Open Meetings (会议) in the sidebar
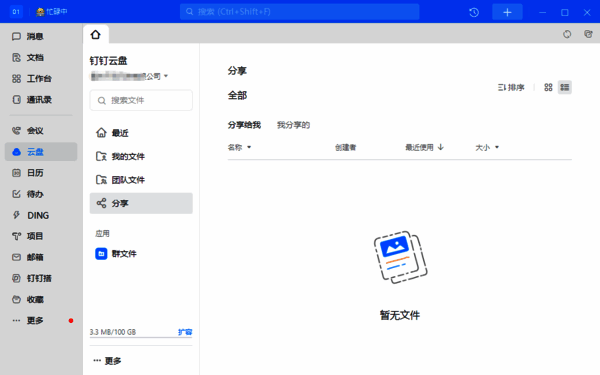 (28, 131)
